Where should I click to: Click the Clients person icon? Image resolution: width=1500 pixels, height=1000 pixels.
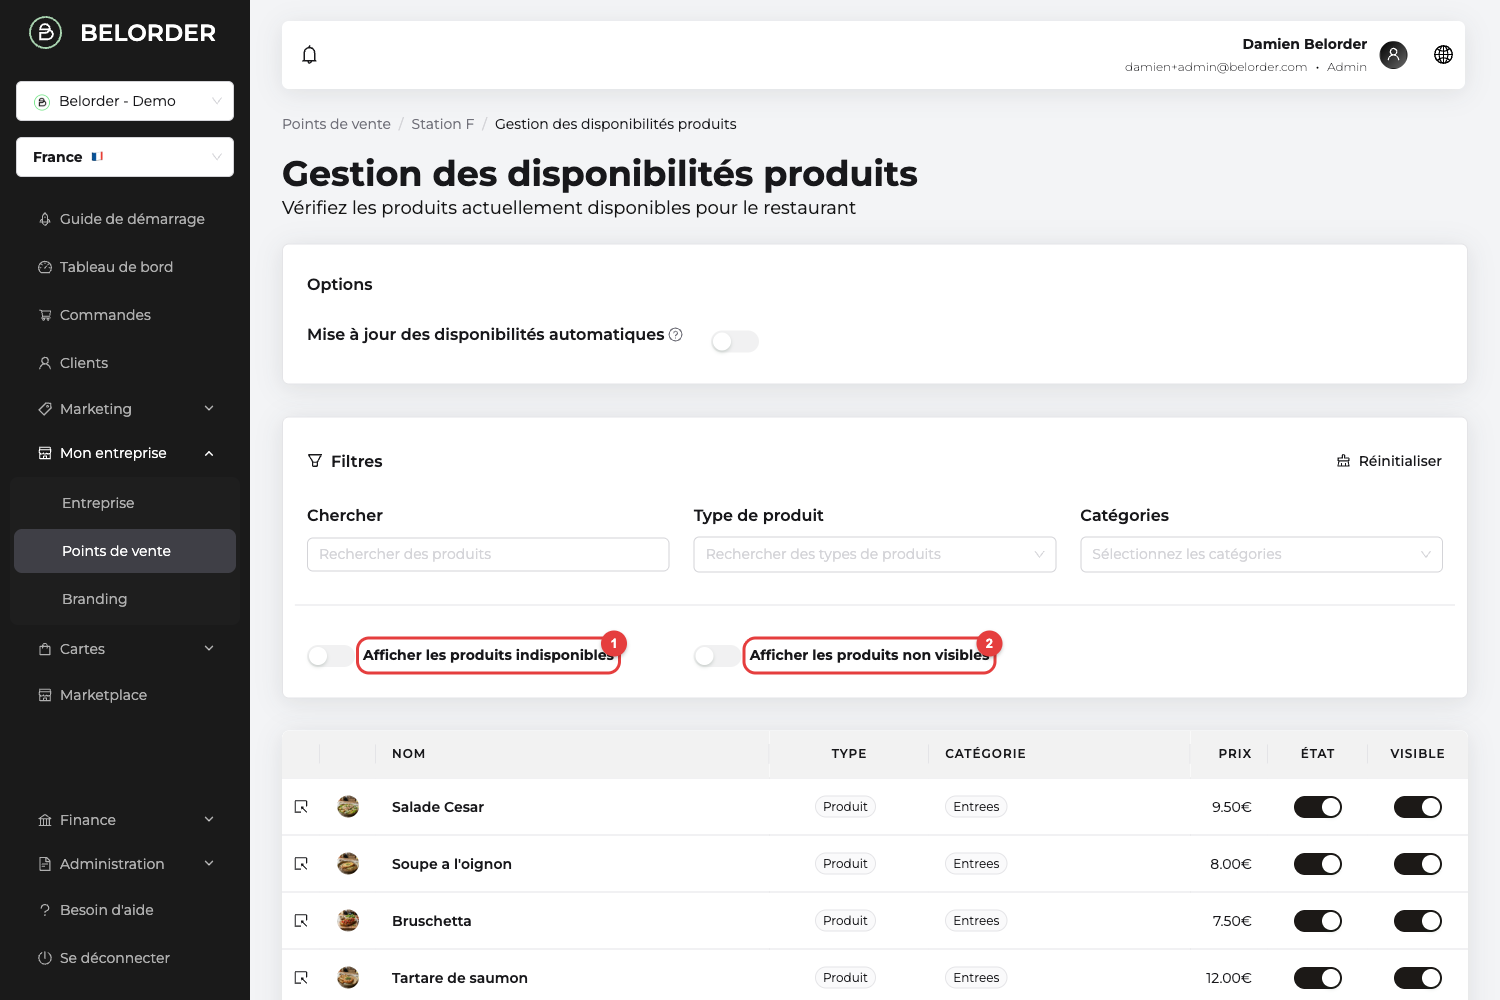click(x=45, y=363)
